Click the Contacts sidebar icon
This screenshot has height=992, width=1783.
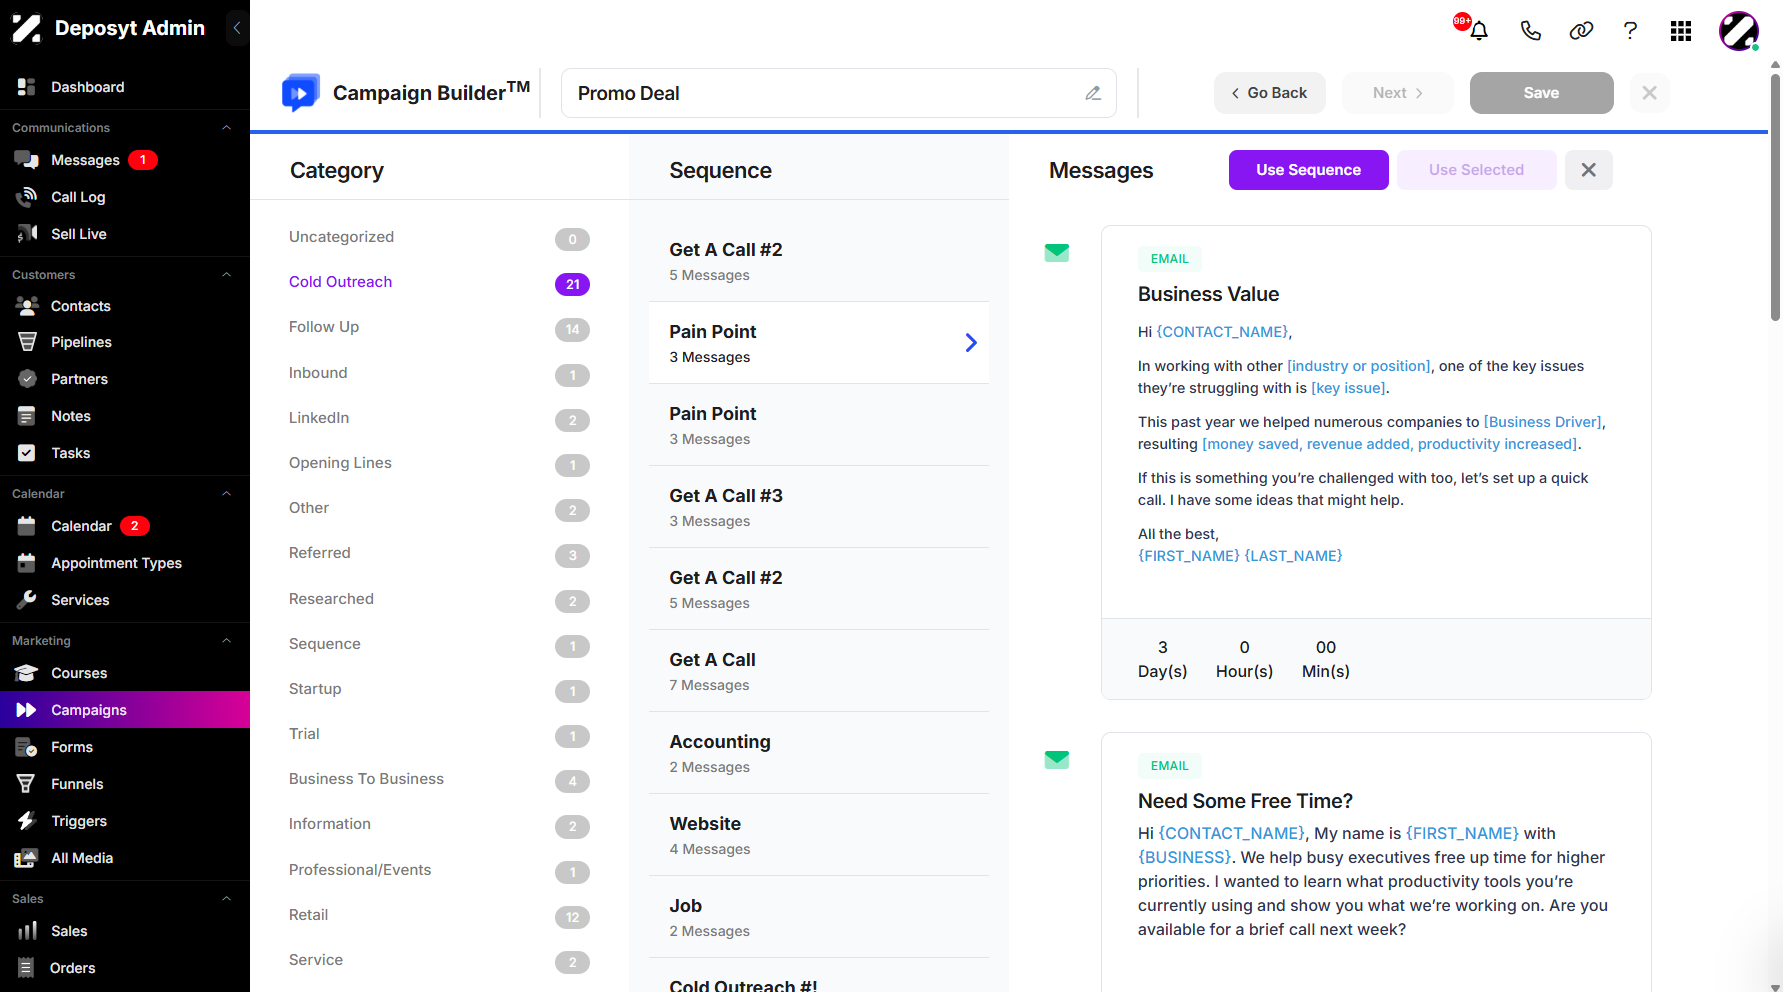click(27, 306)
